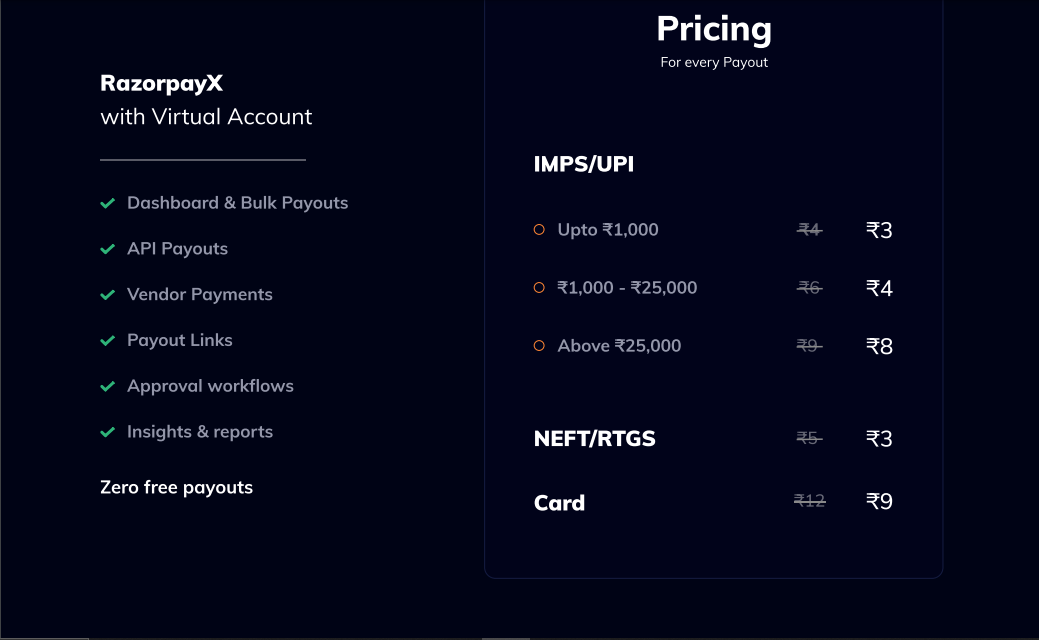Click the IMPS/UPI section heading
Image resolution: width=1039 pixels, height=640 pixels.
tap(584, 164)
